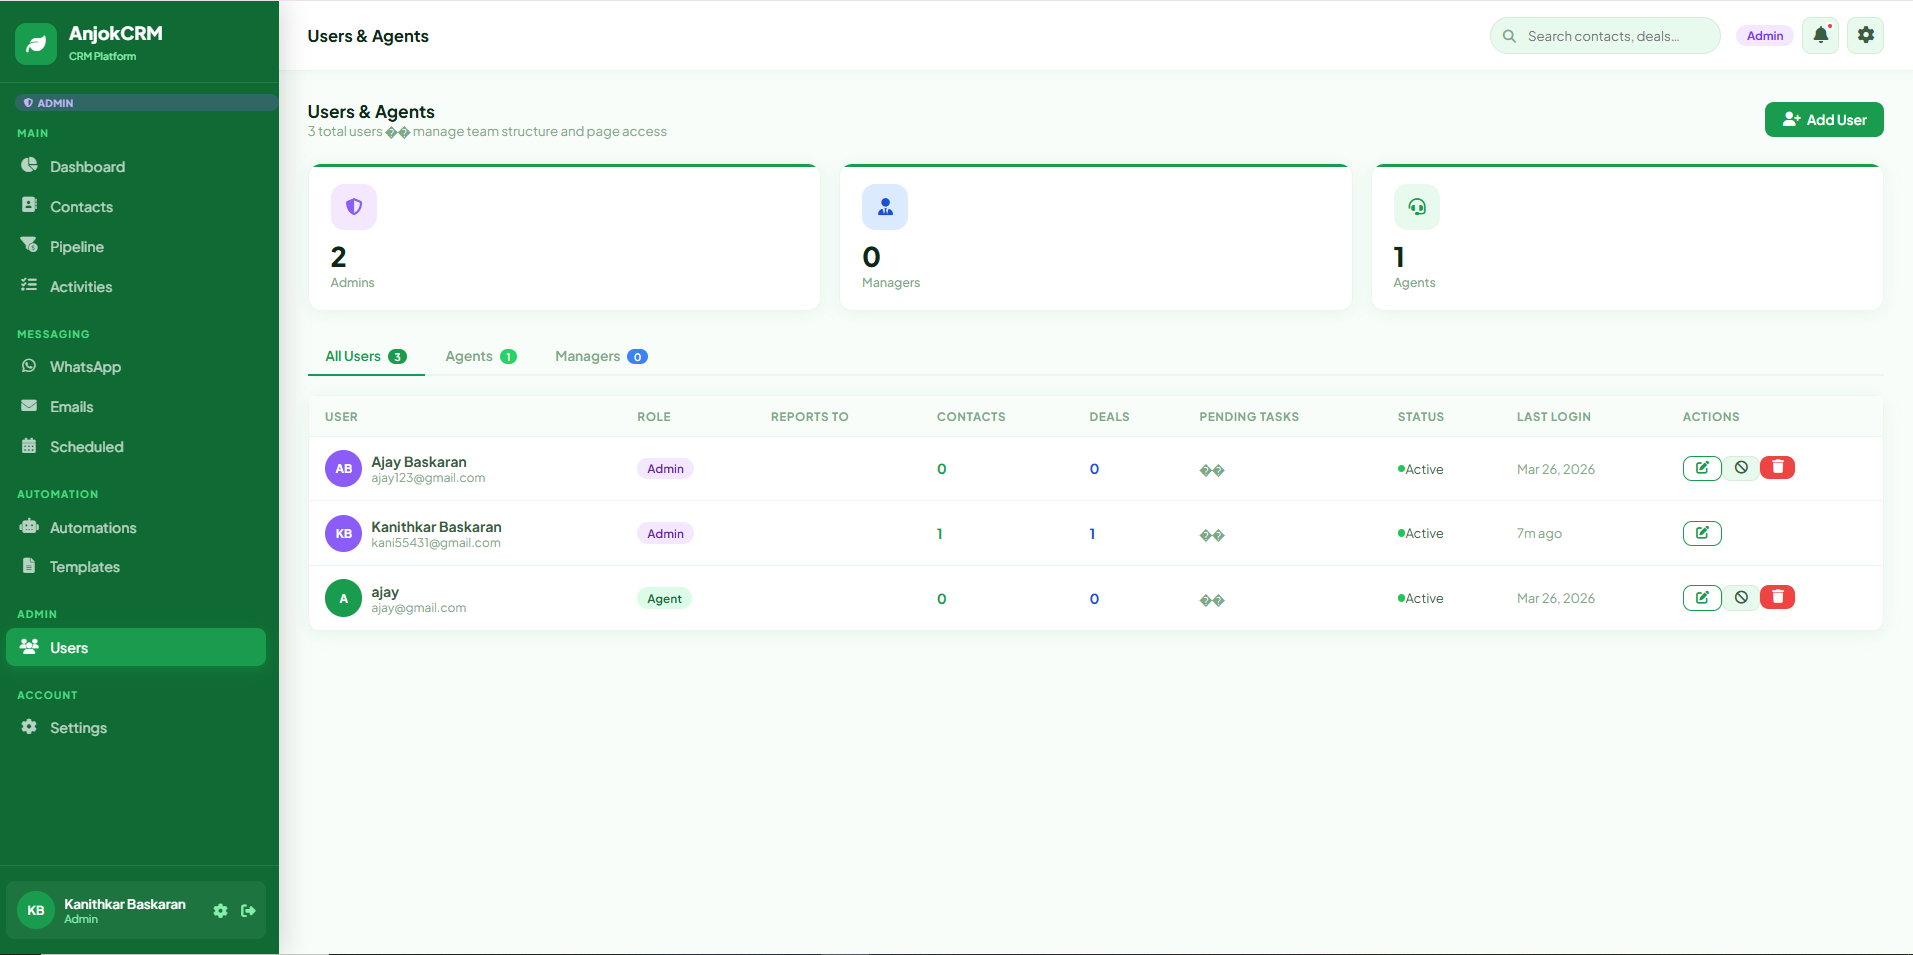
Task: Disable user Ajay Baskaran with block icon
Action: pos(1741,468)
